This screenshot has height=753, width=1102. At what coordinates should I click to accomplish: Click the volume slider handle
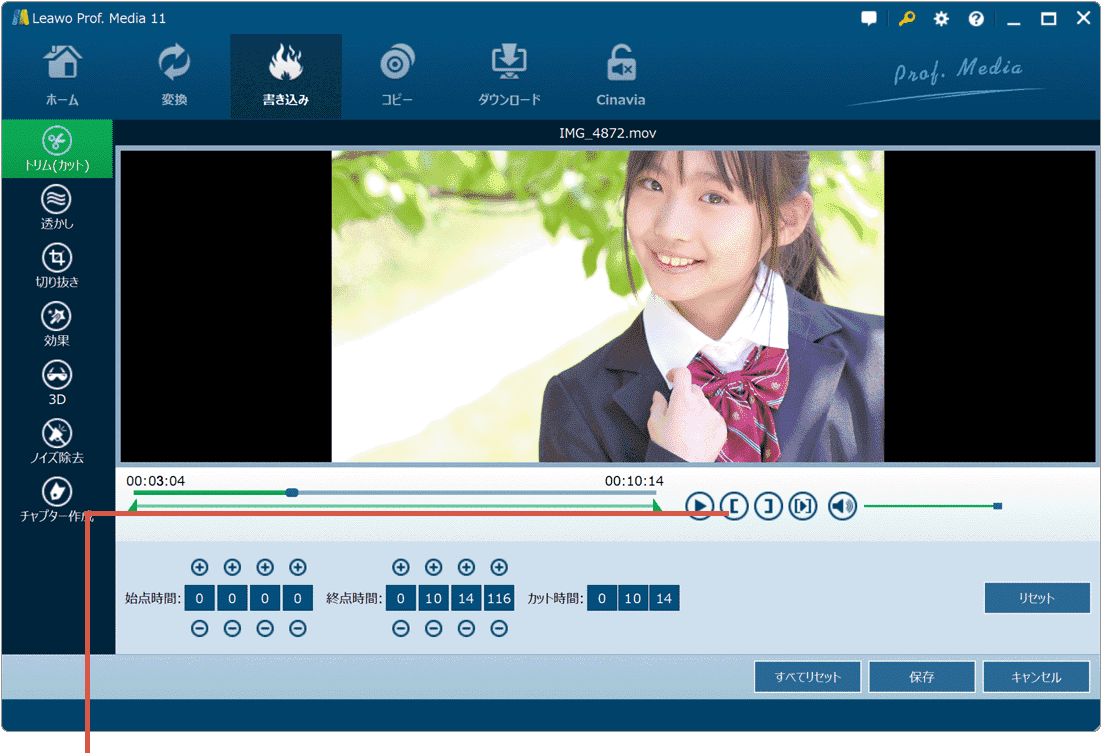click(997, 507)
